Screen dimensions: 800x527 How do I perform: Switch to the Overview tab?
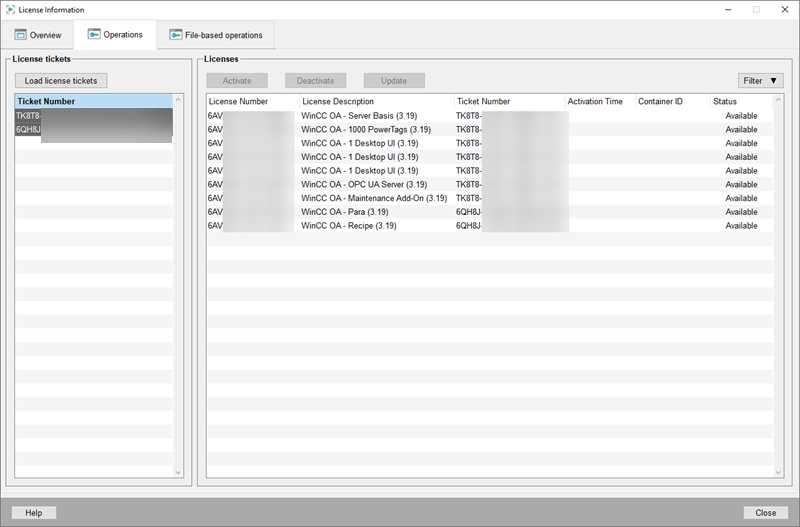(x=38, y=35)
